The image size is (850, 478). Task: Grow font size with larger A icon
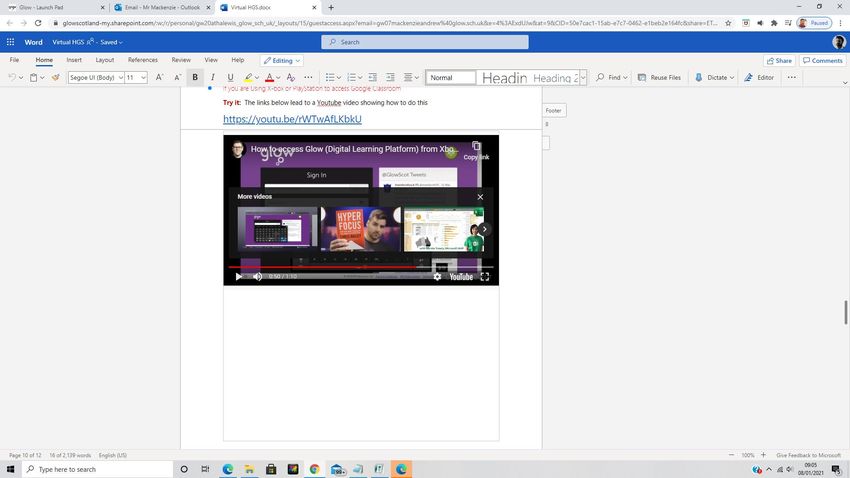pyautogui.click(x=159, y=77)
